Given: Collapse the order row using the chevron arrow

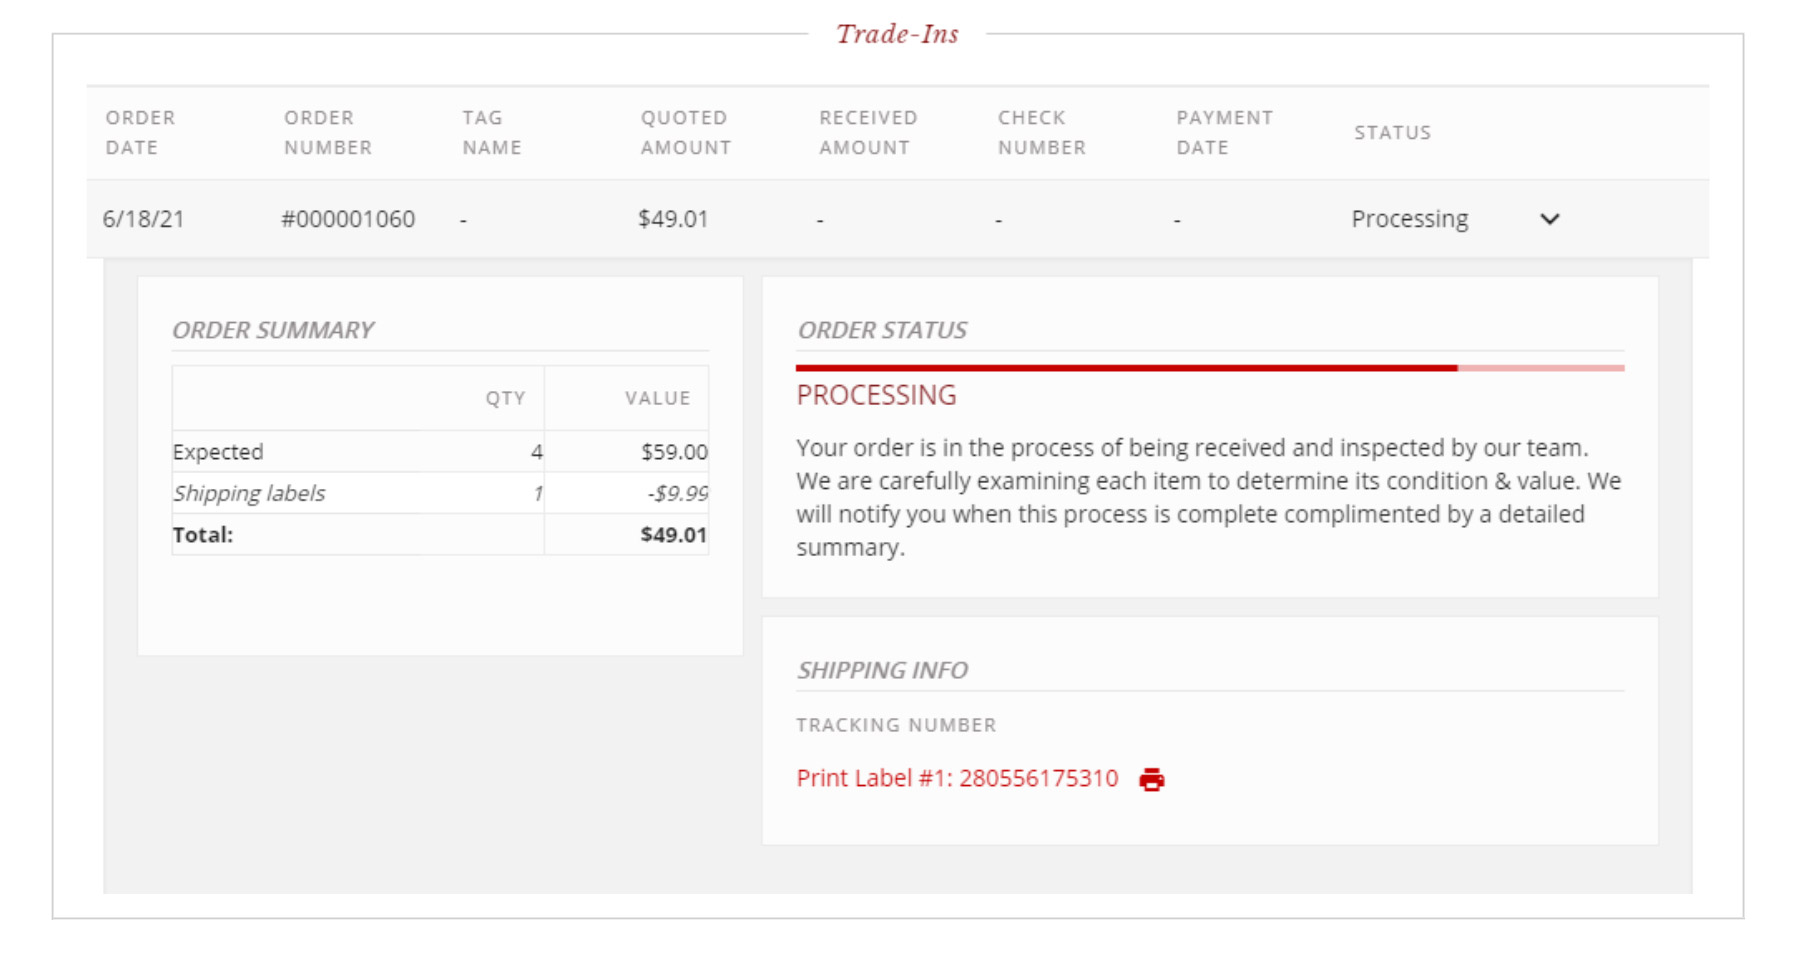Looking at the screenshot, I should (1549, 219).
